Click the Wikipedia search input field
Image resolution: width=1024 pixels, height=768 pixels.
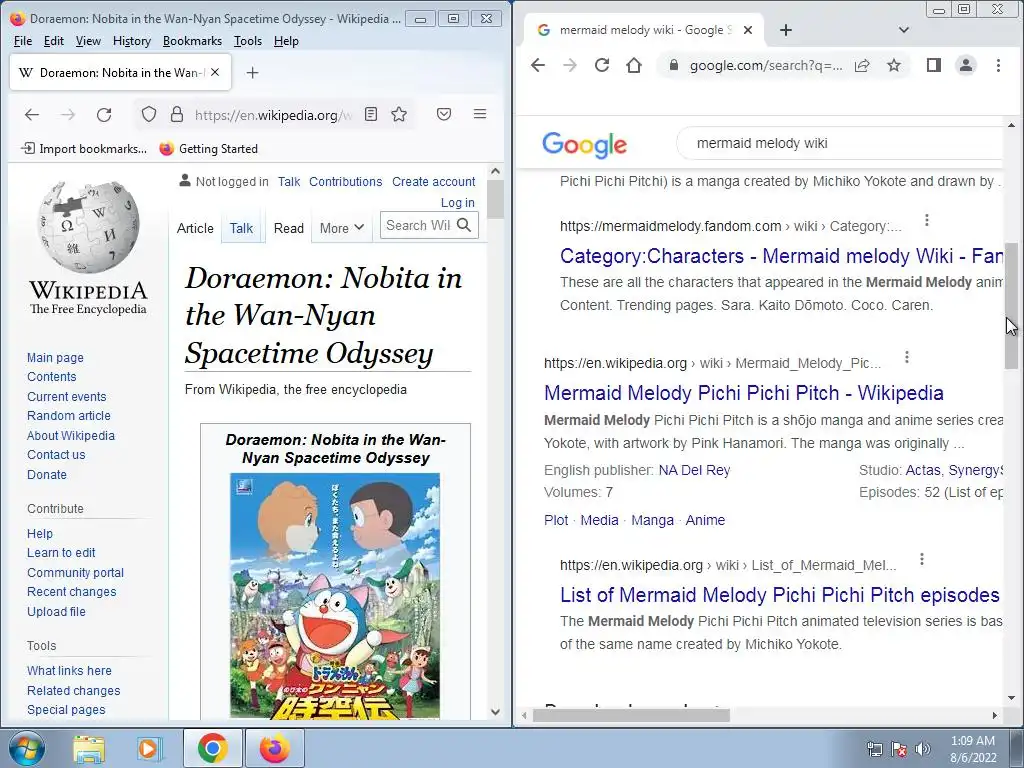click(x=418, y=225)
